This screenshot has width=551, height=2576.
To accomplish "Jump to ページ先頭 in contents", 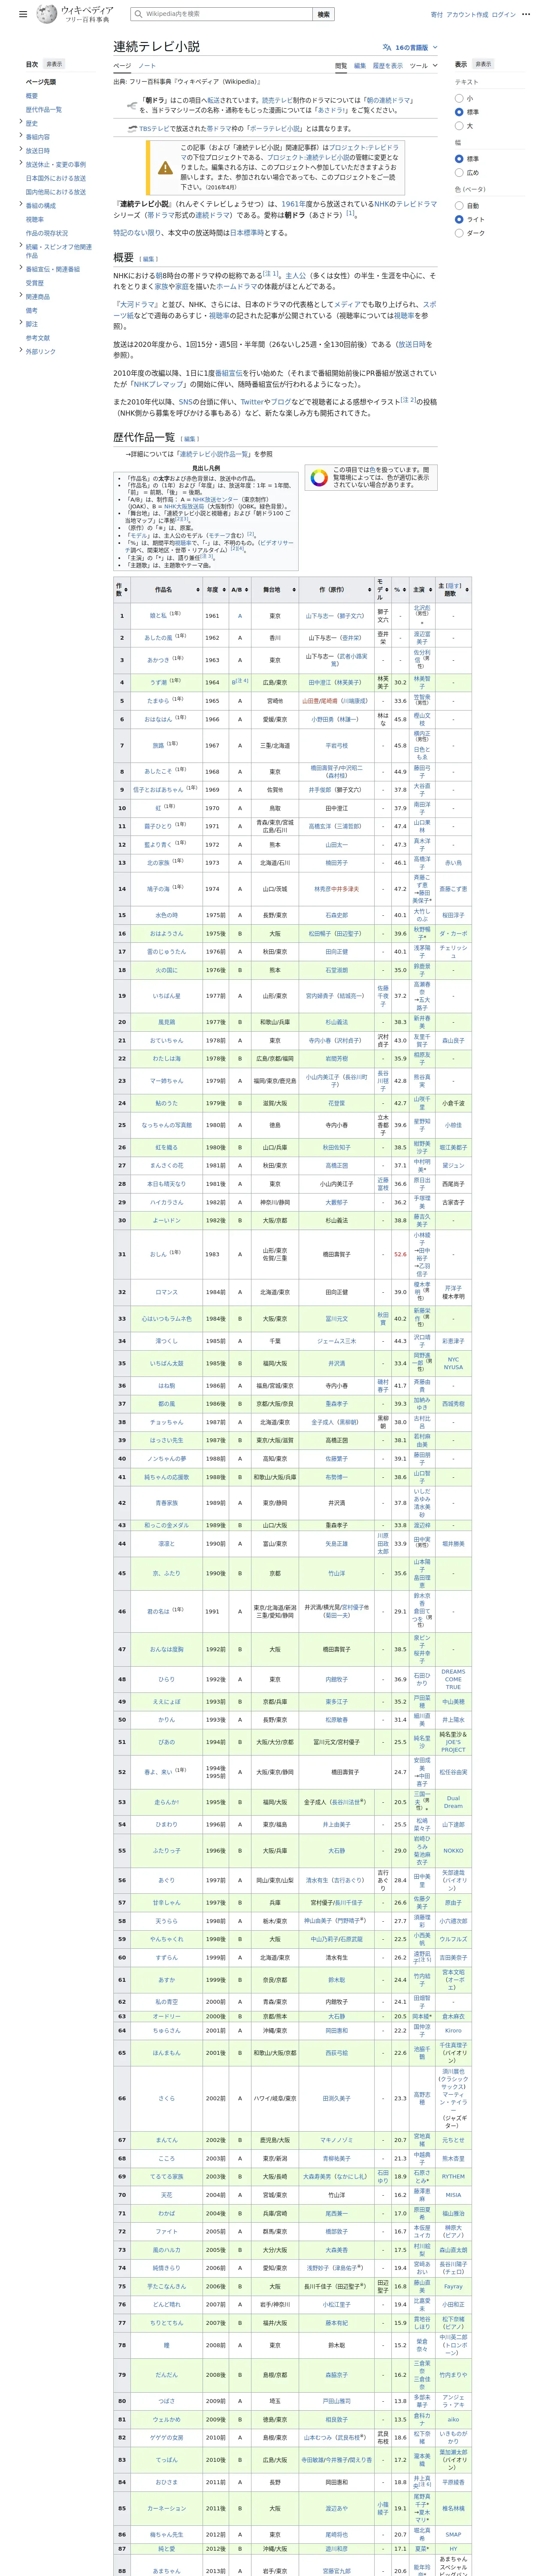I will [41, 82].
